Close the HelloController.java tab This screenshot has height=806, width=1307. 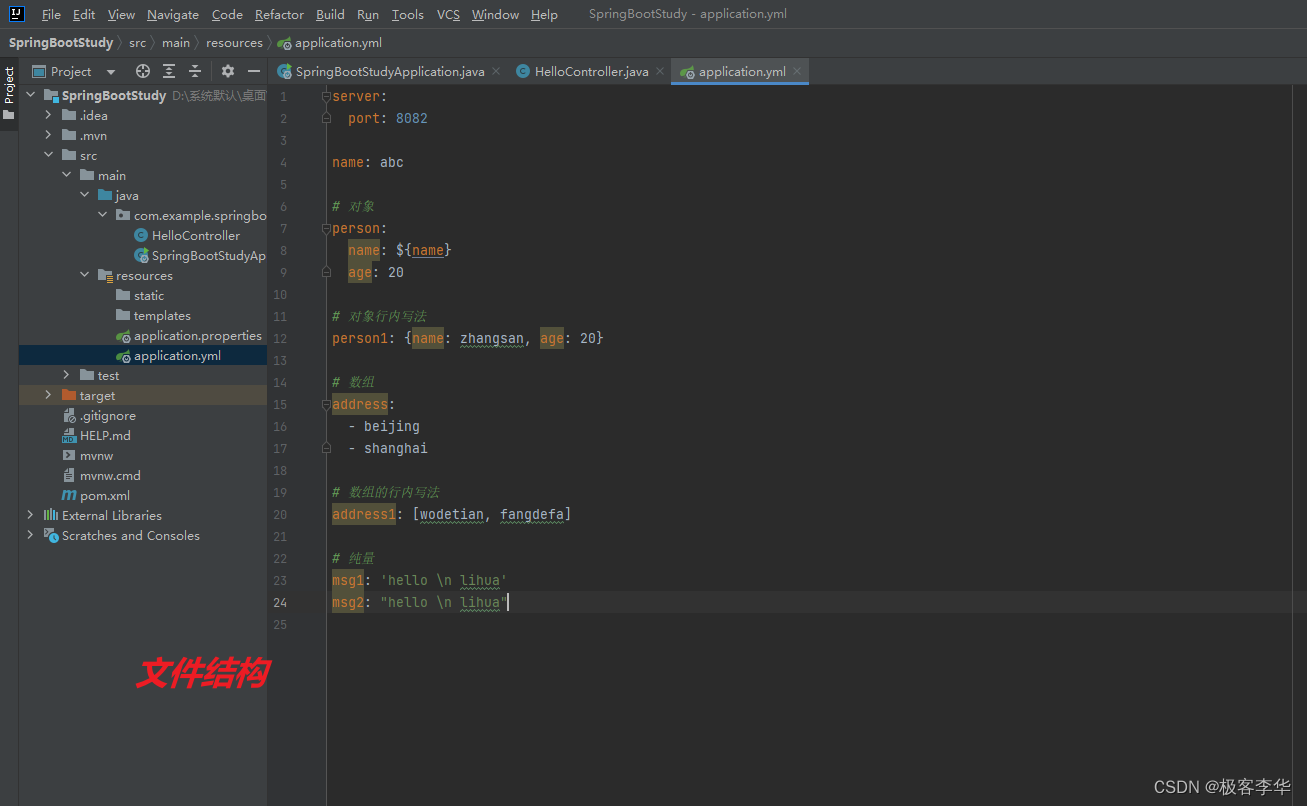(x=660, y=72)
